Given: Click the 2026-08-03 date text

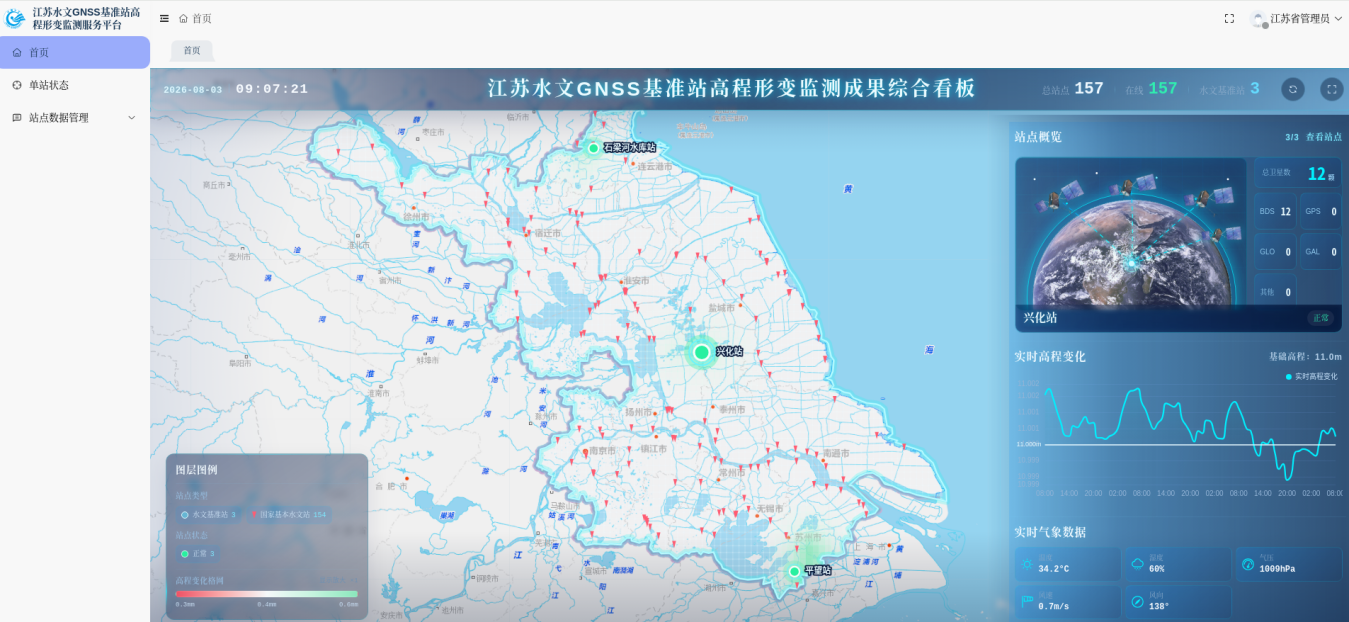Looking at the screenshot, I should [x=193, y=89].
